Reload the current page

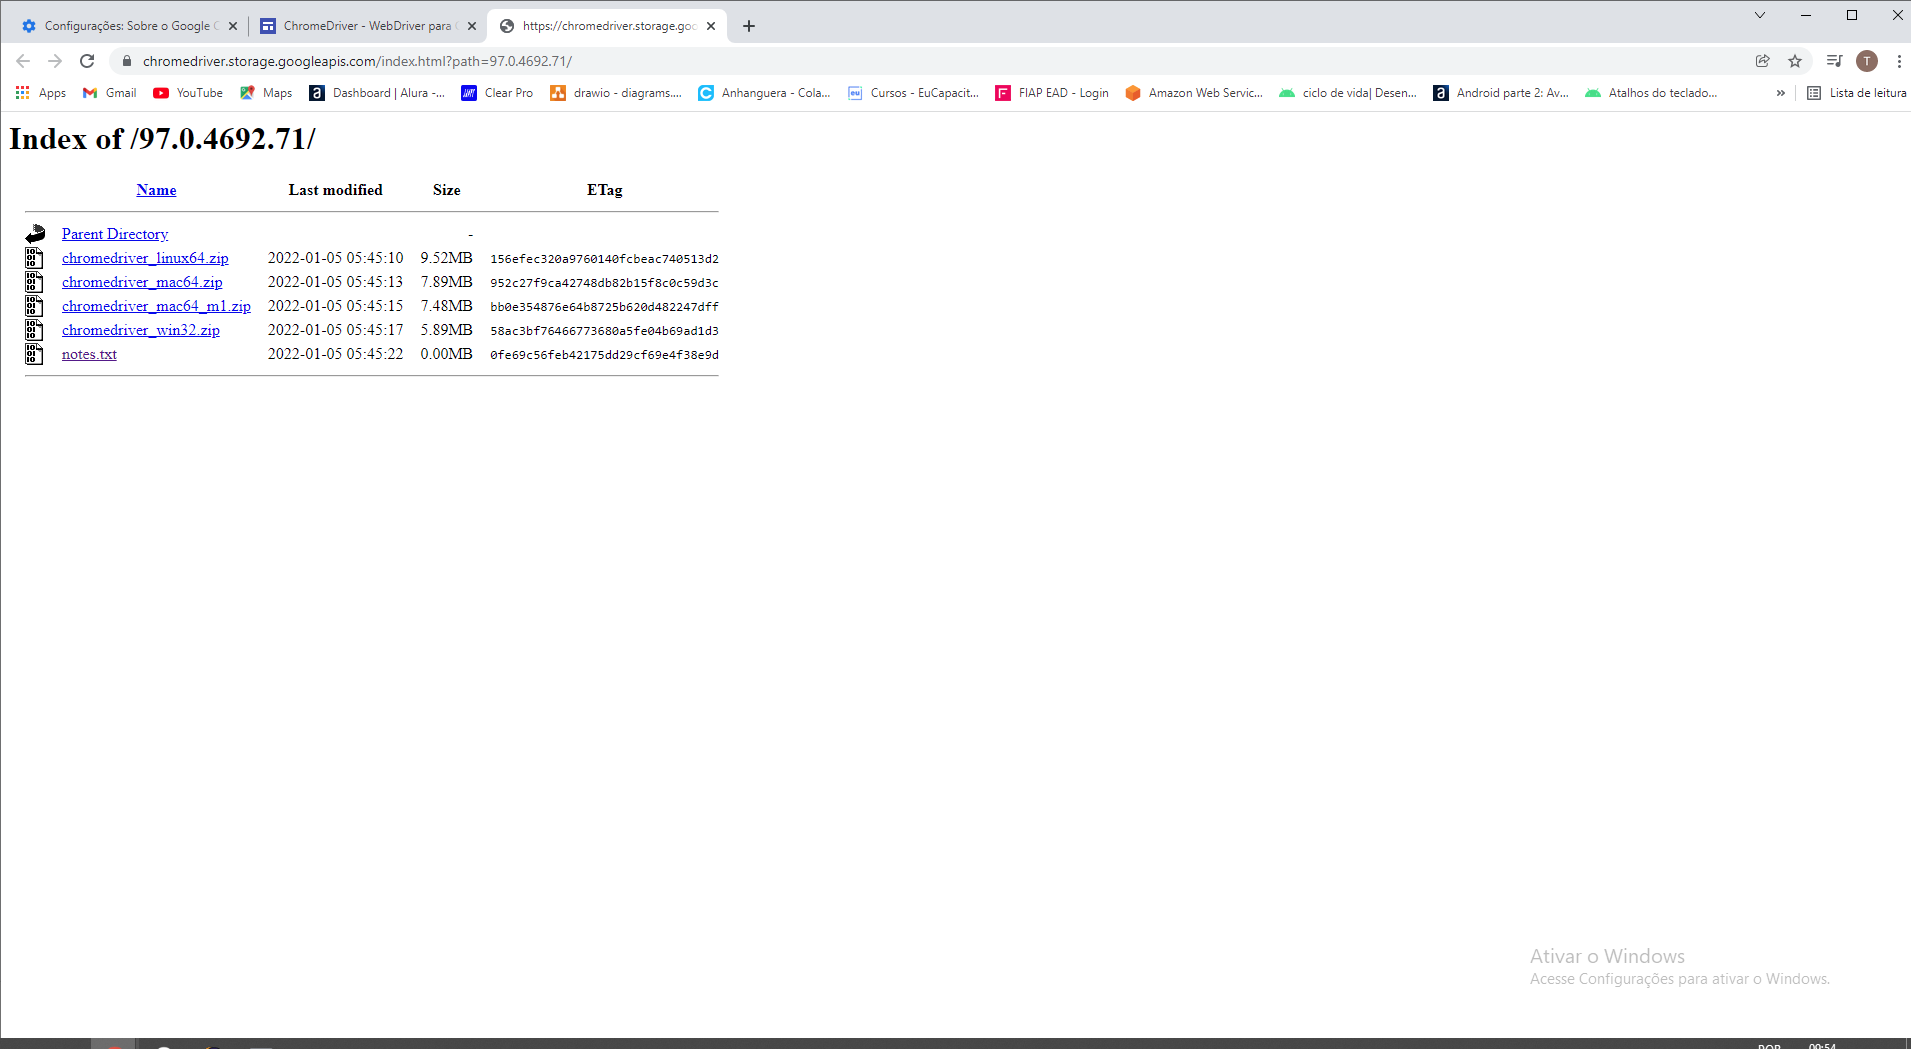pyautogui.click(x=87, y=61)
